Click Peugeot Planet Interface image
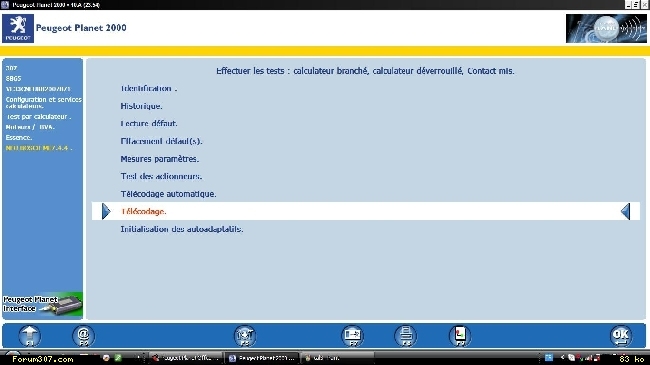 pos(43,305)
